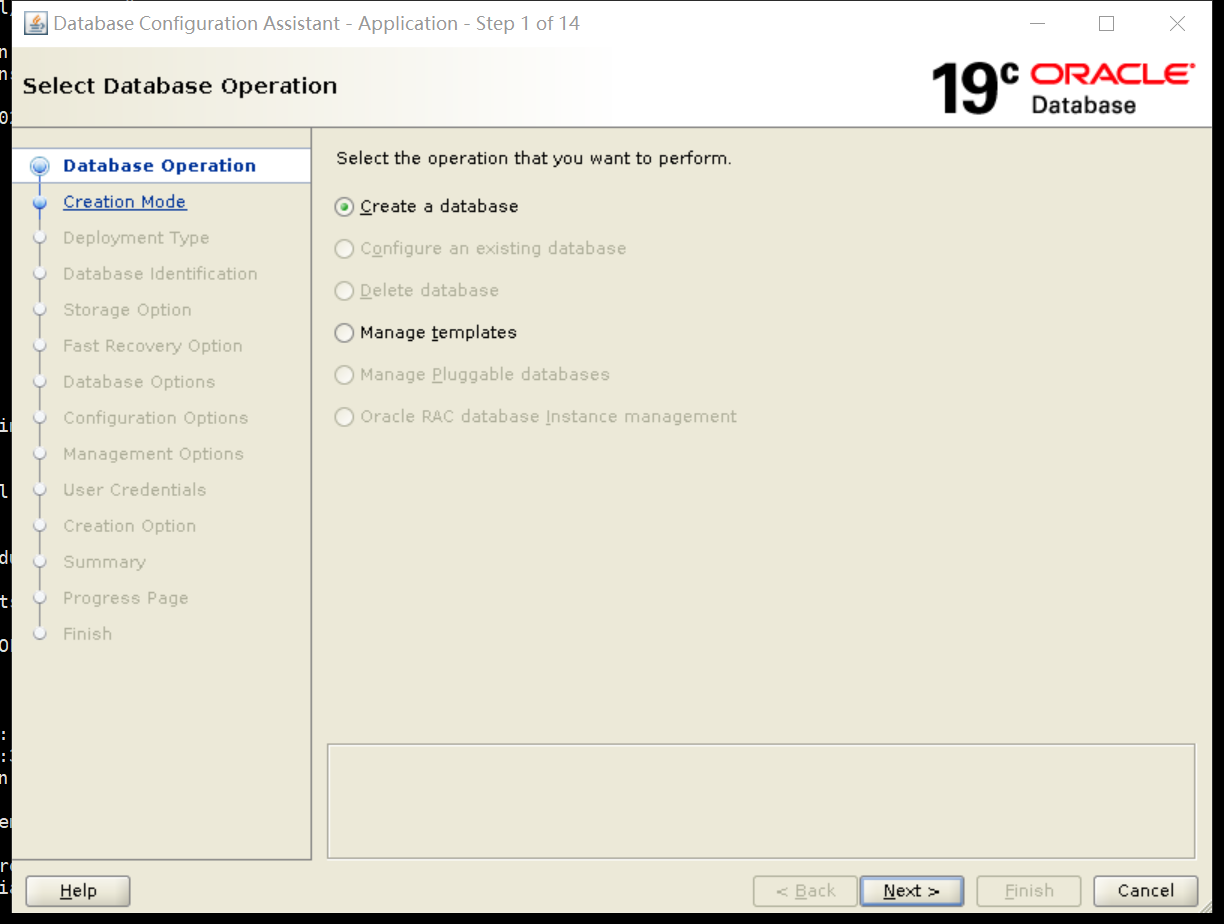Click the Fast Recovery Option step
Screen dimensions: 1224x924
[x=152, y=345]
